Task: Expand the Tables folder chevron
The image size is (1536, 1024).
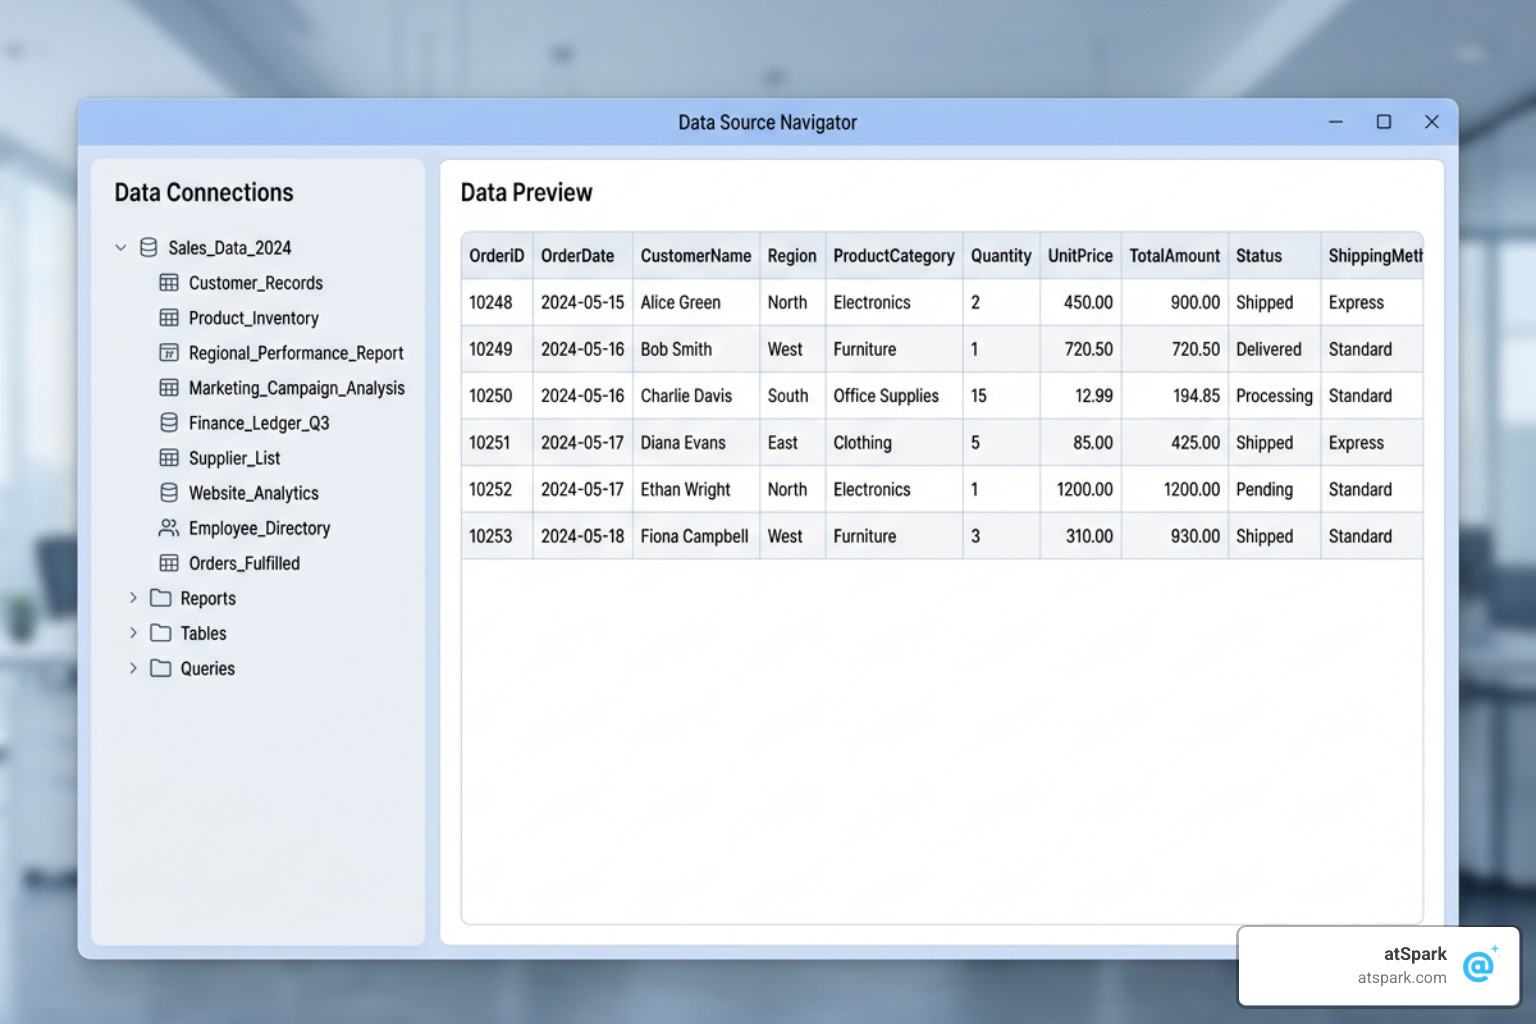Action: coord(133,633)
